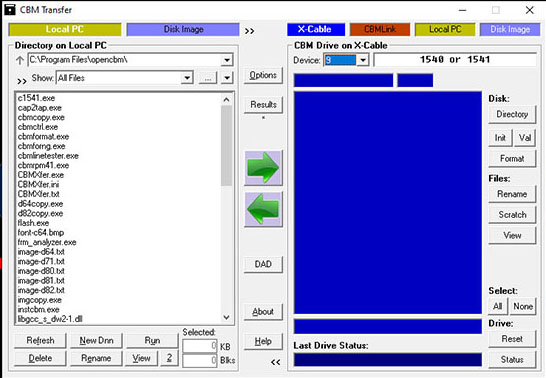Switch to the X-Cable tab

click(316, 29)
